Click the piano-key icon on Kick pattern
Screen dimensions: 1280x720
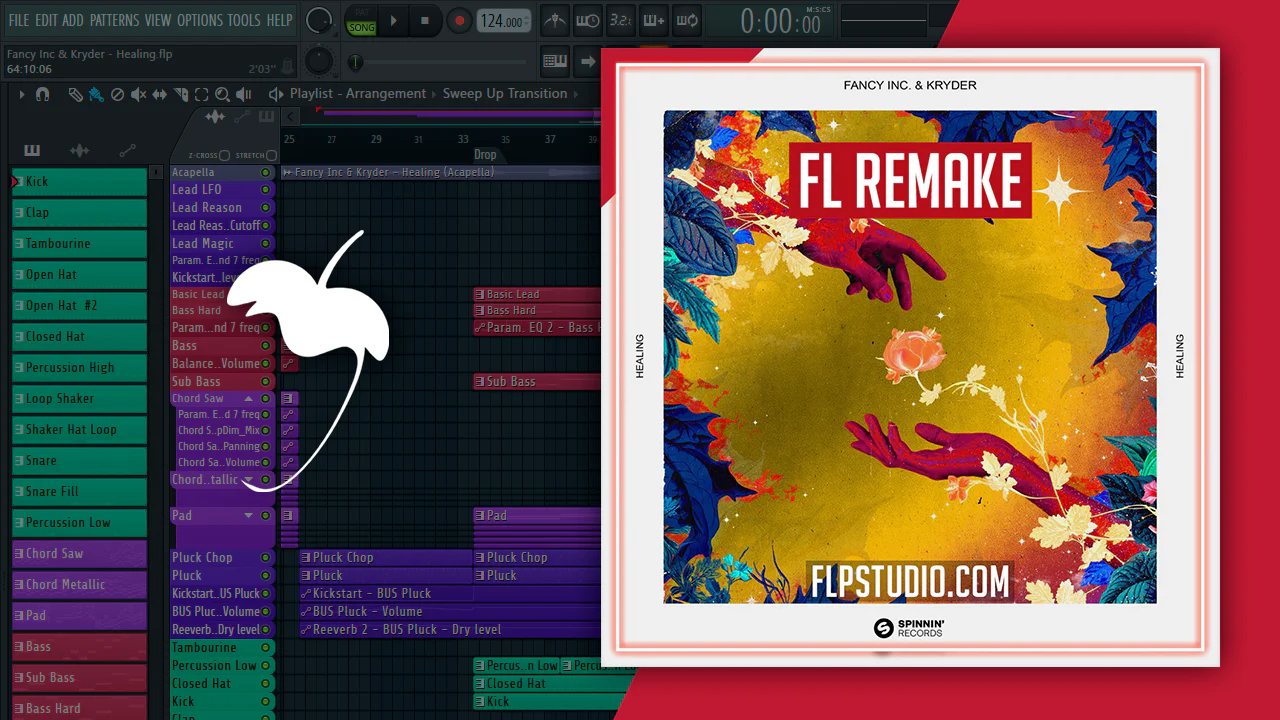(19, 182)
